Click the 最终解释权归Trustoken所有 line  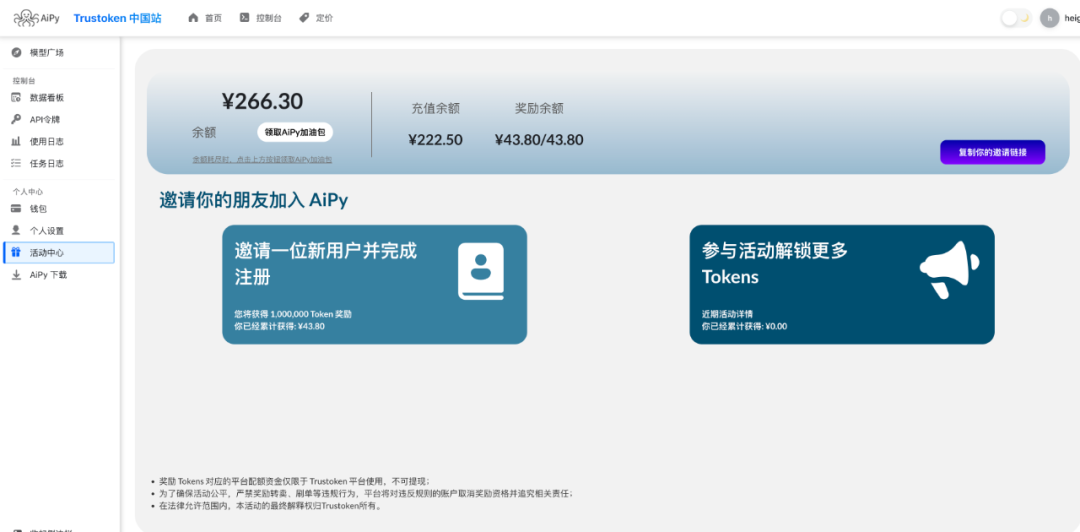pos(270,506)
